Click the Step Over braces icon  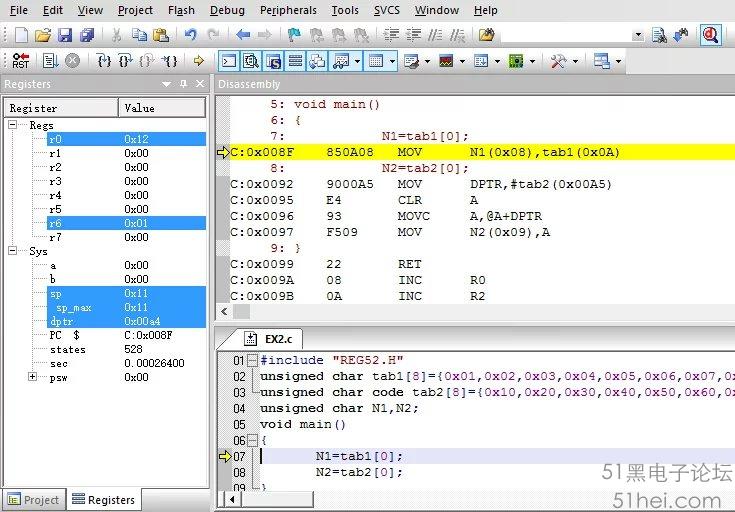125,61
